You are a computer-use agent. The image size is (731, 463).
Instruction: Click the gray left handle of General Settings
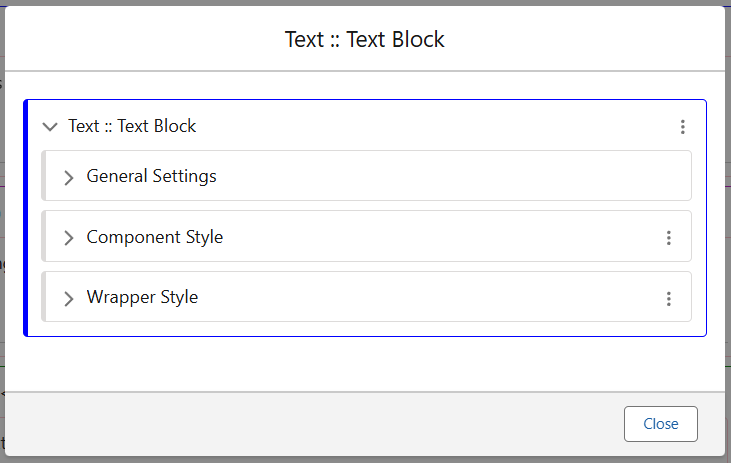[44, 176]
